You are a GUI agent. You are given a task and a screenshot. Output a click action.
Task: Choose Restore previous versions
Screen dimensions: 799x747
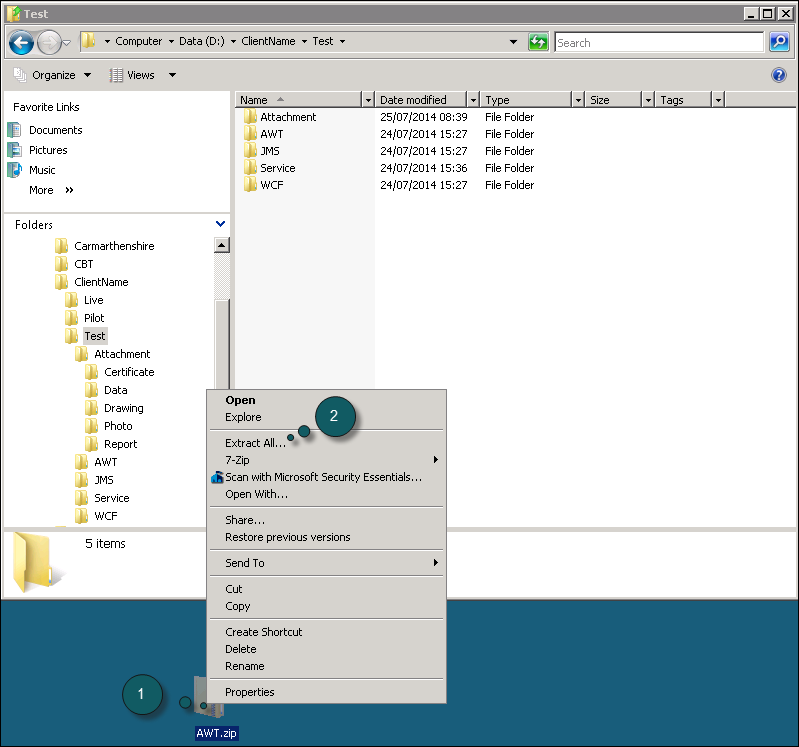(x=326, y=537)
